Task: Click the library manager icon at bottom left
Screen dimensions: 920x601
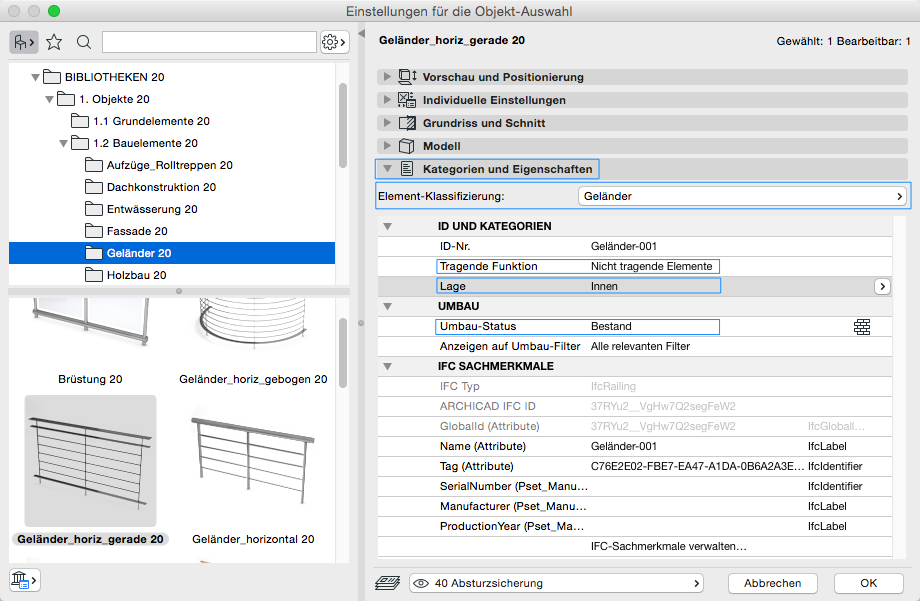Action: coord(24,579)
